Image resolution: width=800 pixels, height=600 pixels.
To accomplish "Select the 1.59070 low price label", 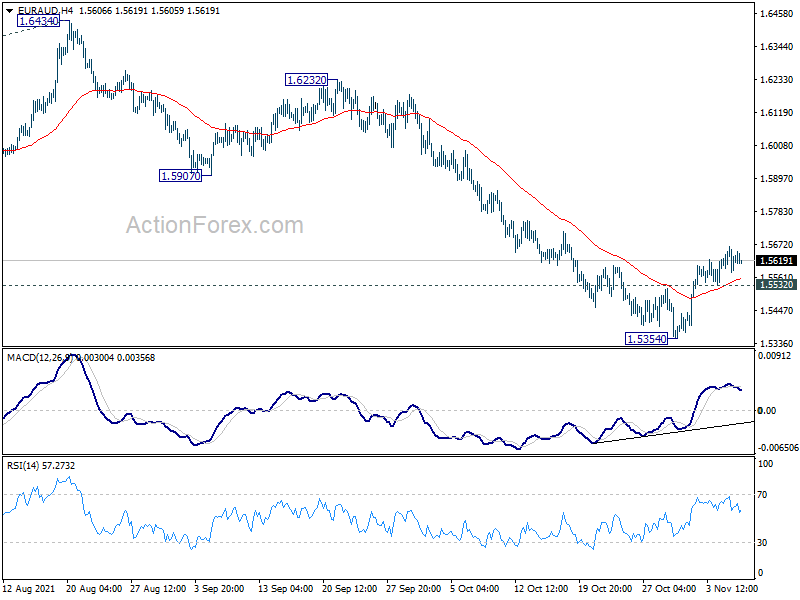I will tap(181, 176).
